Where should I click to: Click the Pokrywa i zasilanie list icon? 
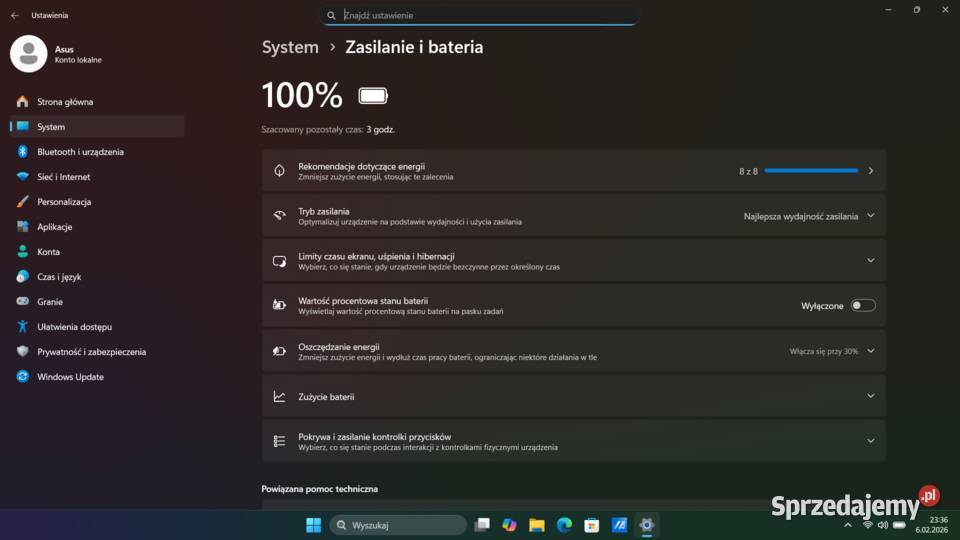click(x=279, y=441)
